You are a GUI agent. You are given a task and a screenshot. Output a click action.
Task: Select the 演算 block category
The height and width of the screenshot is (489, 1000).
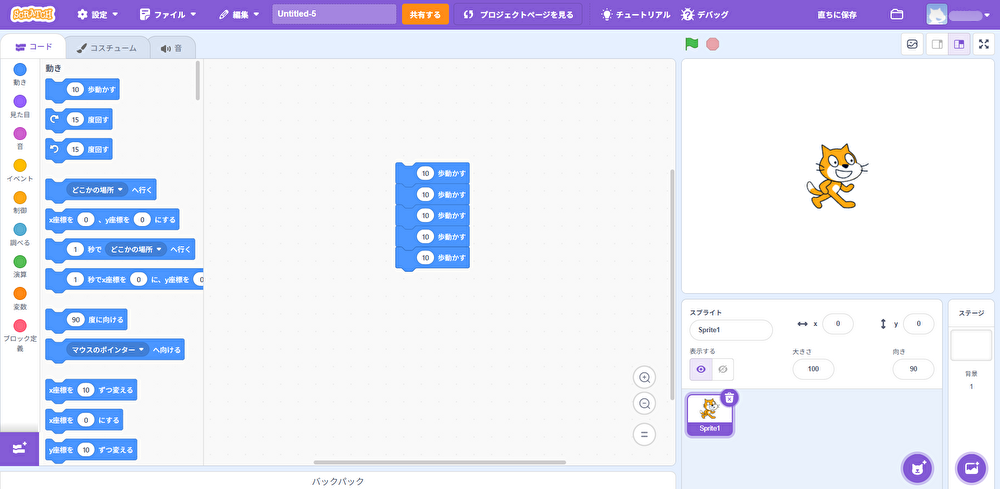pyautogui.click(x=20, y=266)
